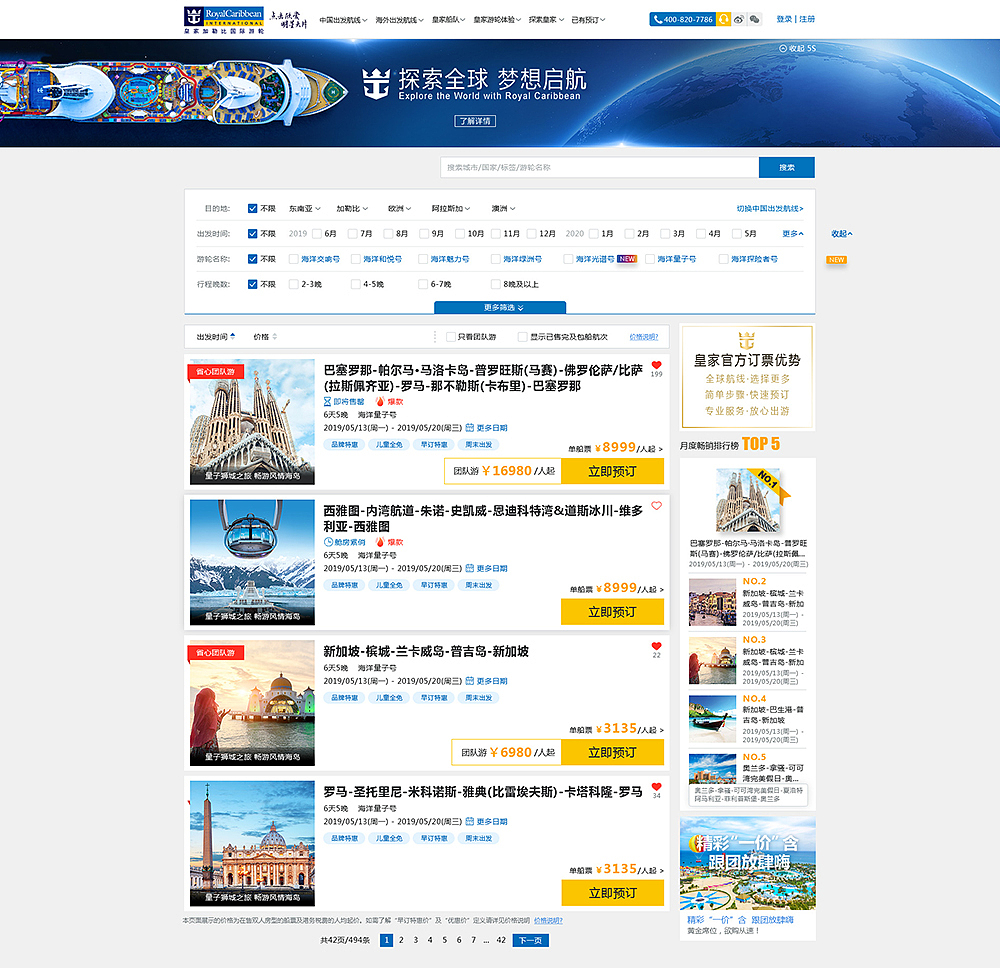1000x968 pixels.
Task: Click calendar icon on Seattle cruise dates
Action: [x=469, y=568]
